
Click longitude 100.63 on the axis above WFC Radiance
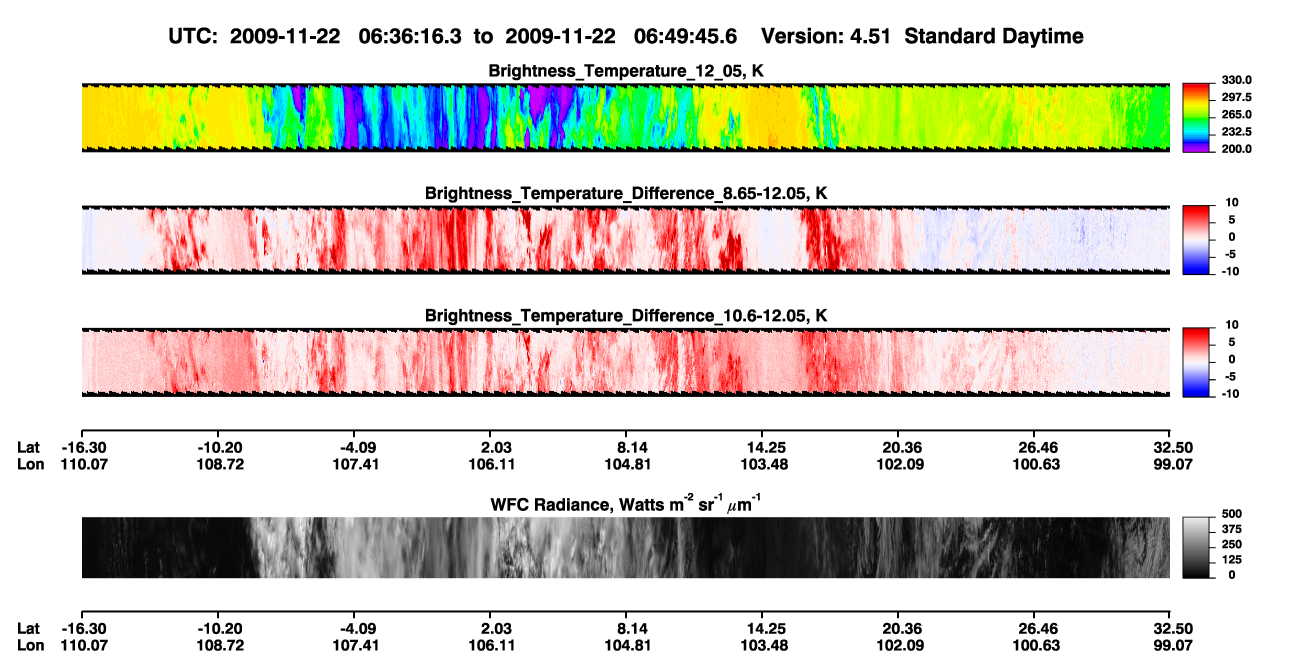pos(1034,465)
